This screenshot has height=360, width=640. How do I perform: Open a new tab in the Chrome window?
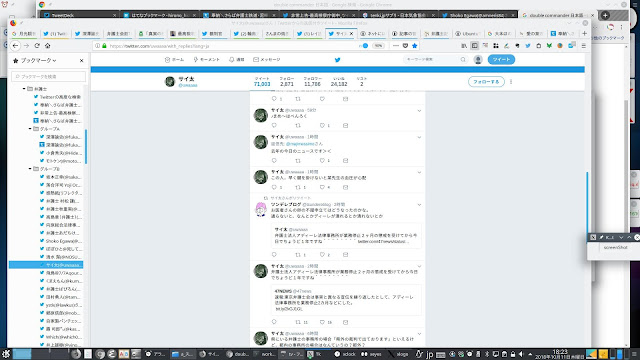(x=605, y=15)
